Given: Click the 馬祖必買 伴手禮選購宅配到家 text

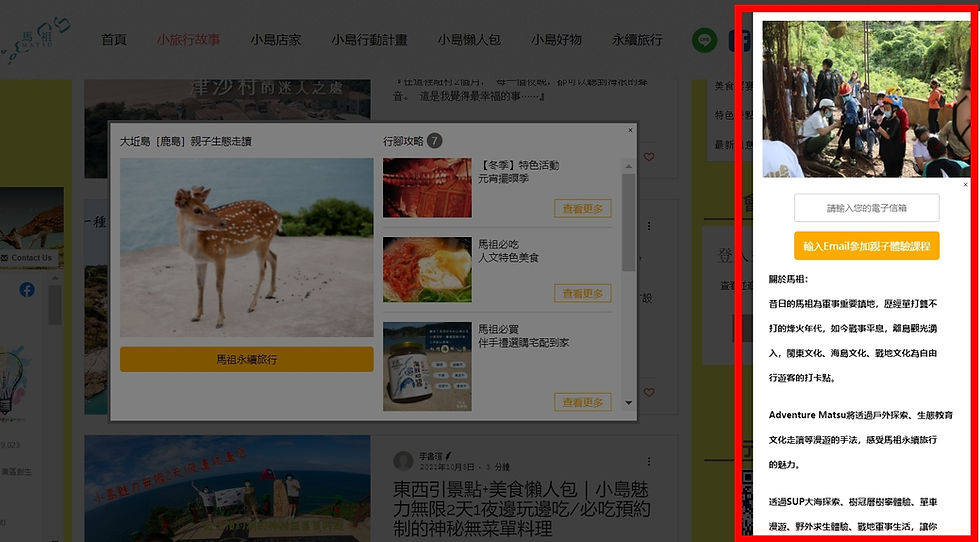Looking at the screenshot, I should pos(524,336).
